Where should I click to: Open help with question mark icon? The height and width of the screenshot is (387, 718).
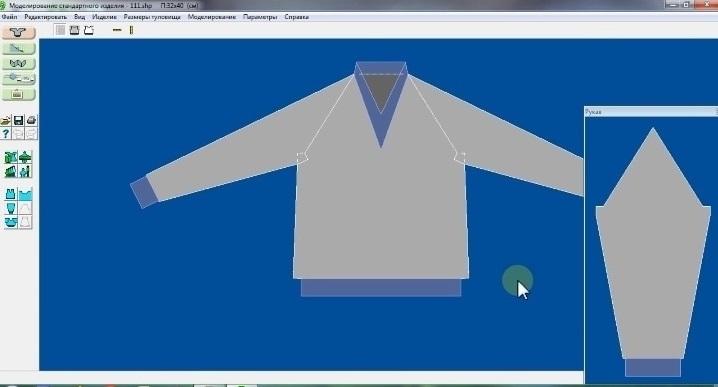pyautogui.click(x=5, y=133)
